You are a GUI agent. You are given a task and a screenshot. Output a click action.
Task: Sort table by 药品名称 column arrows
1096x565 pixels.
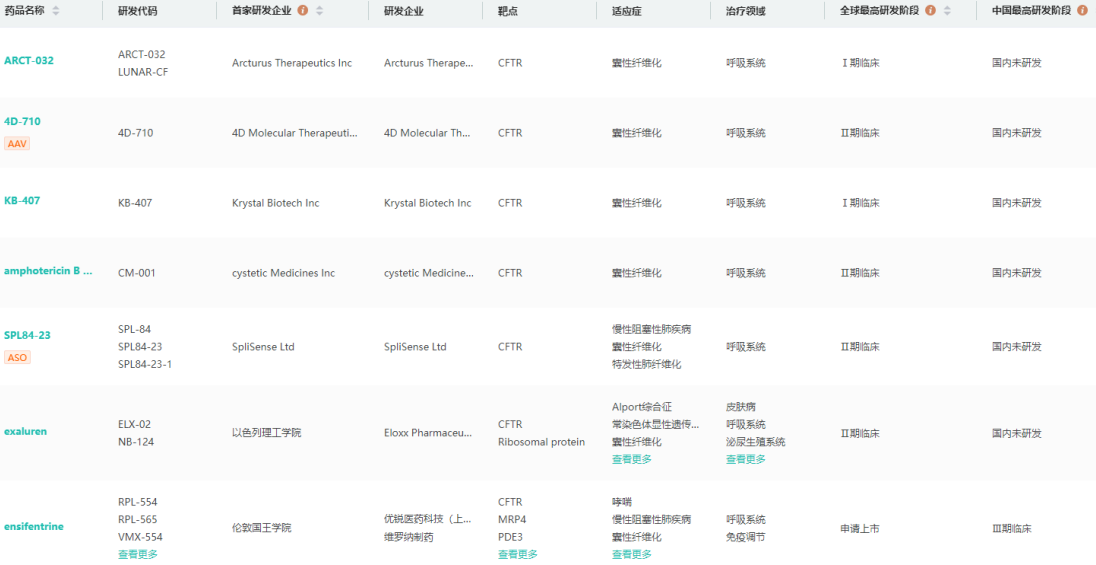point(56,10)
